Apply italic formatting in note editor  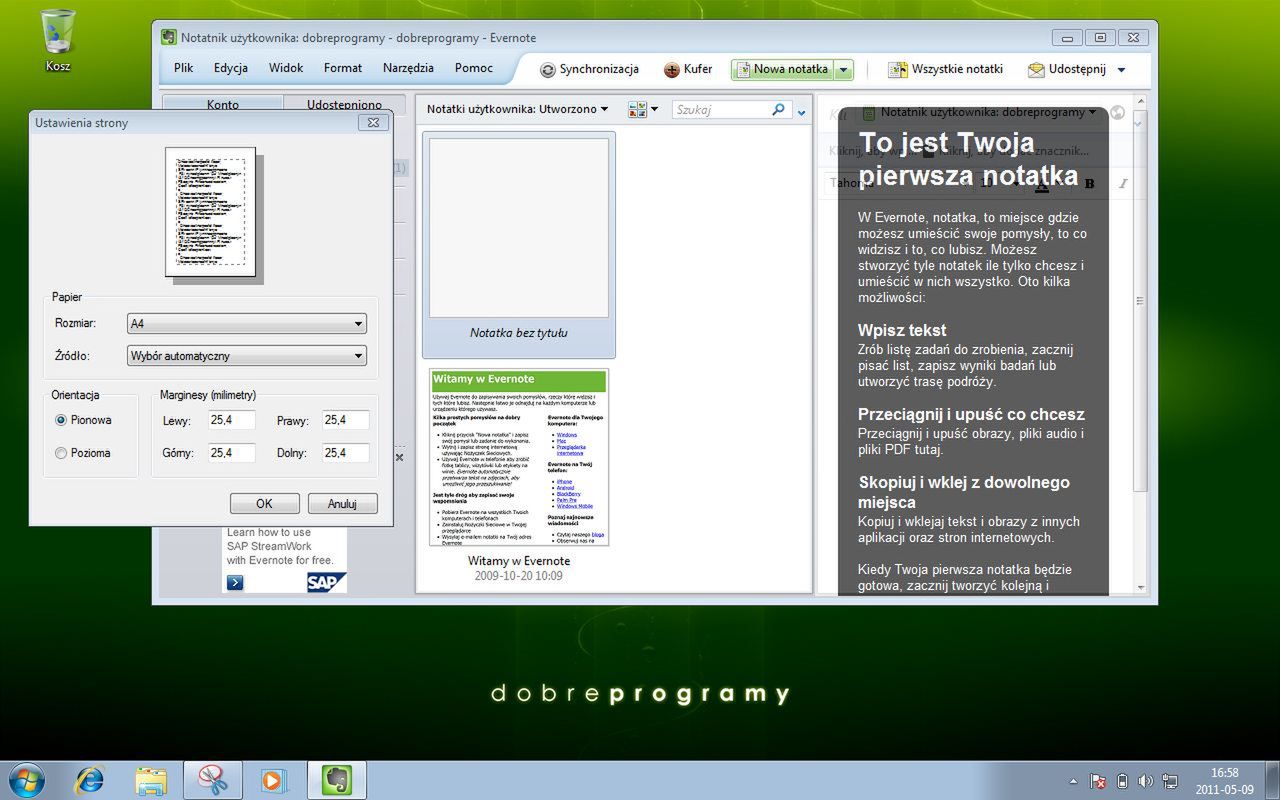1123,183
